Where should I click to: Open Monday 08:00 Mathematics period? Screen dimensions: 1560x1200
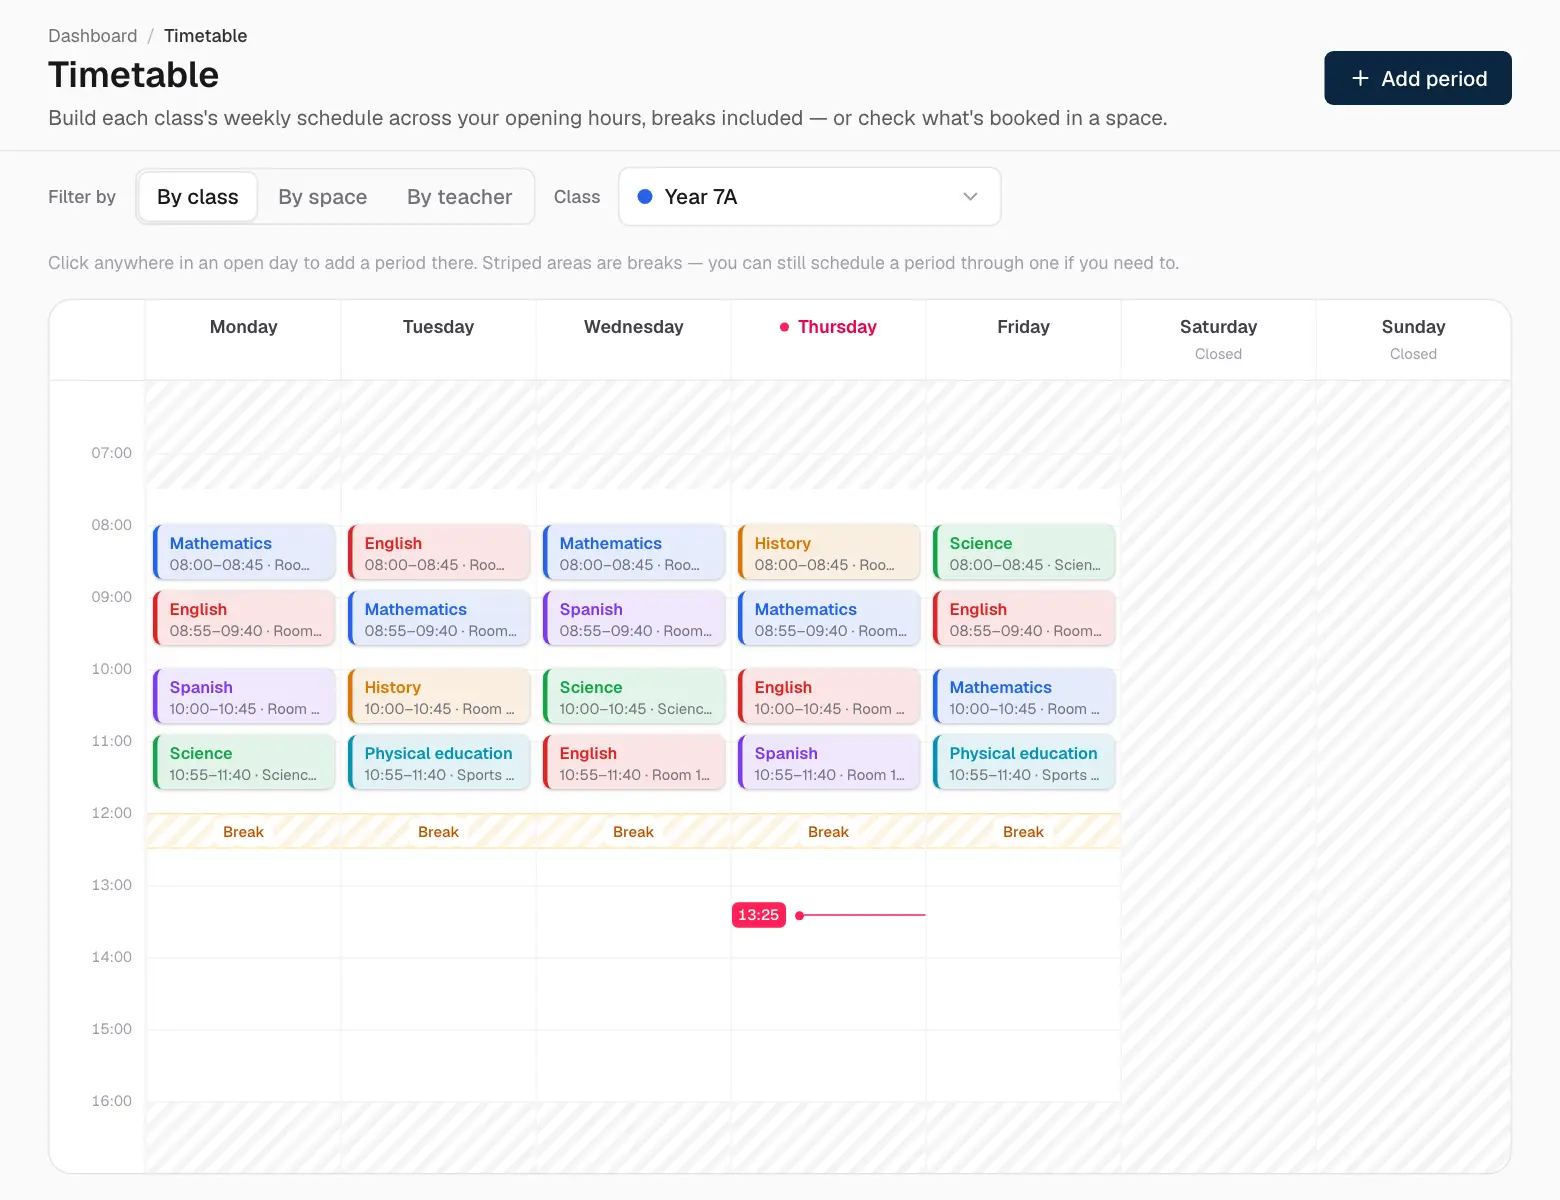tap(244, 552)
